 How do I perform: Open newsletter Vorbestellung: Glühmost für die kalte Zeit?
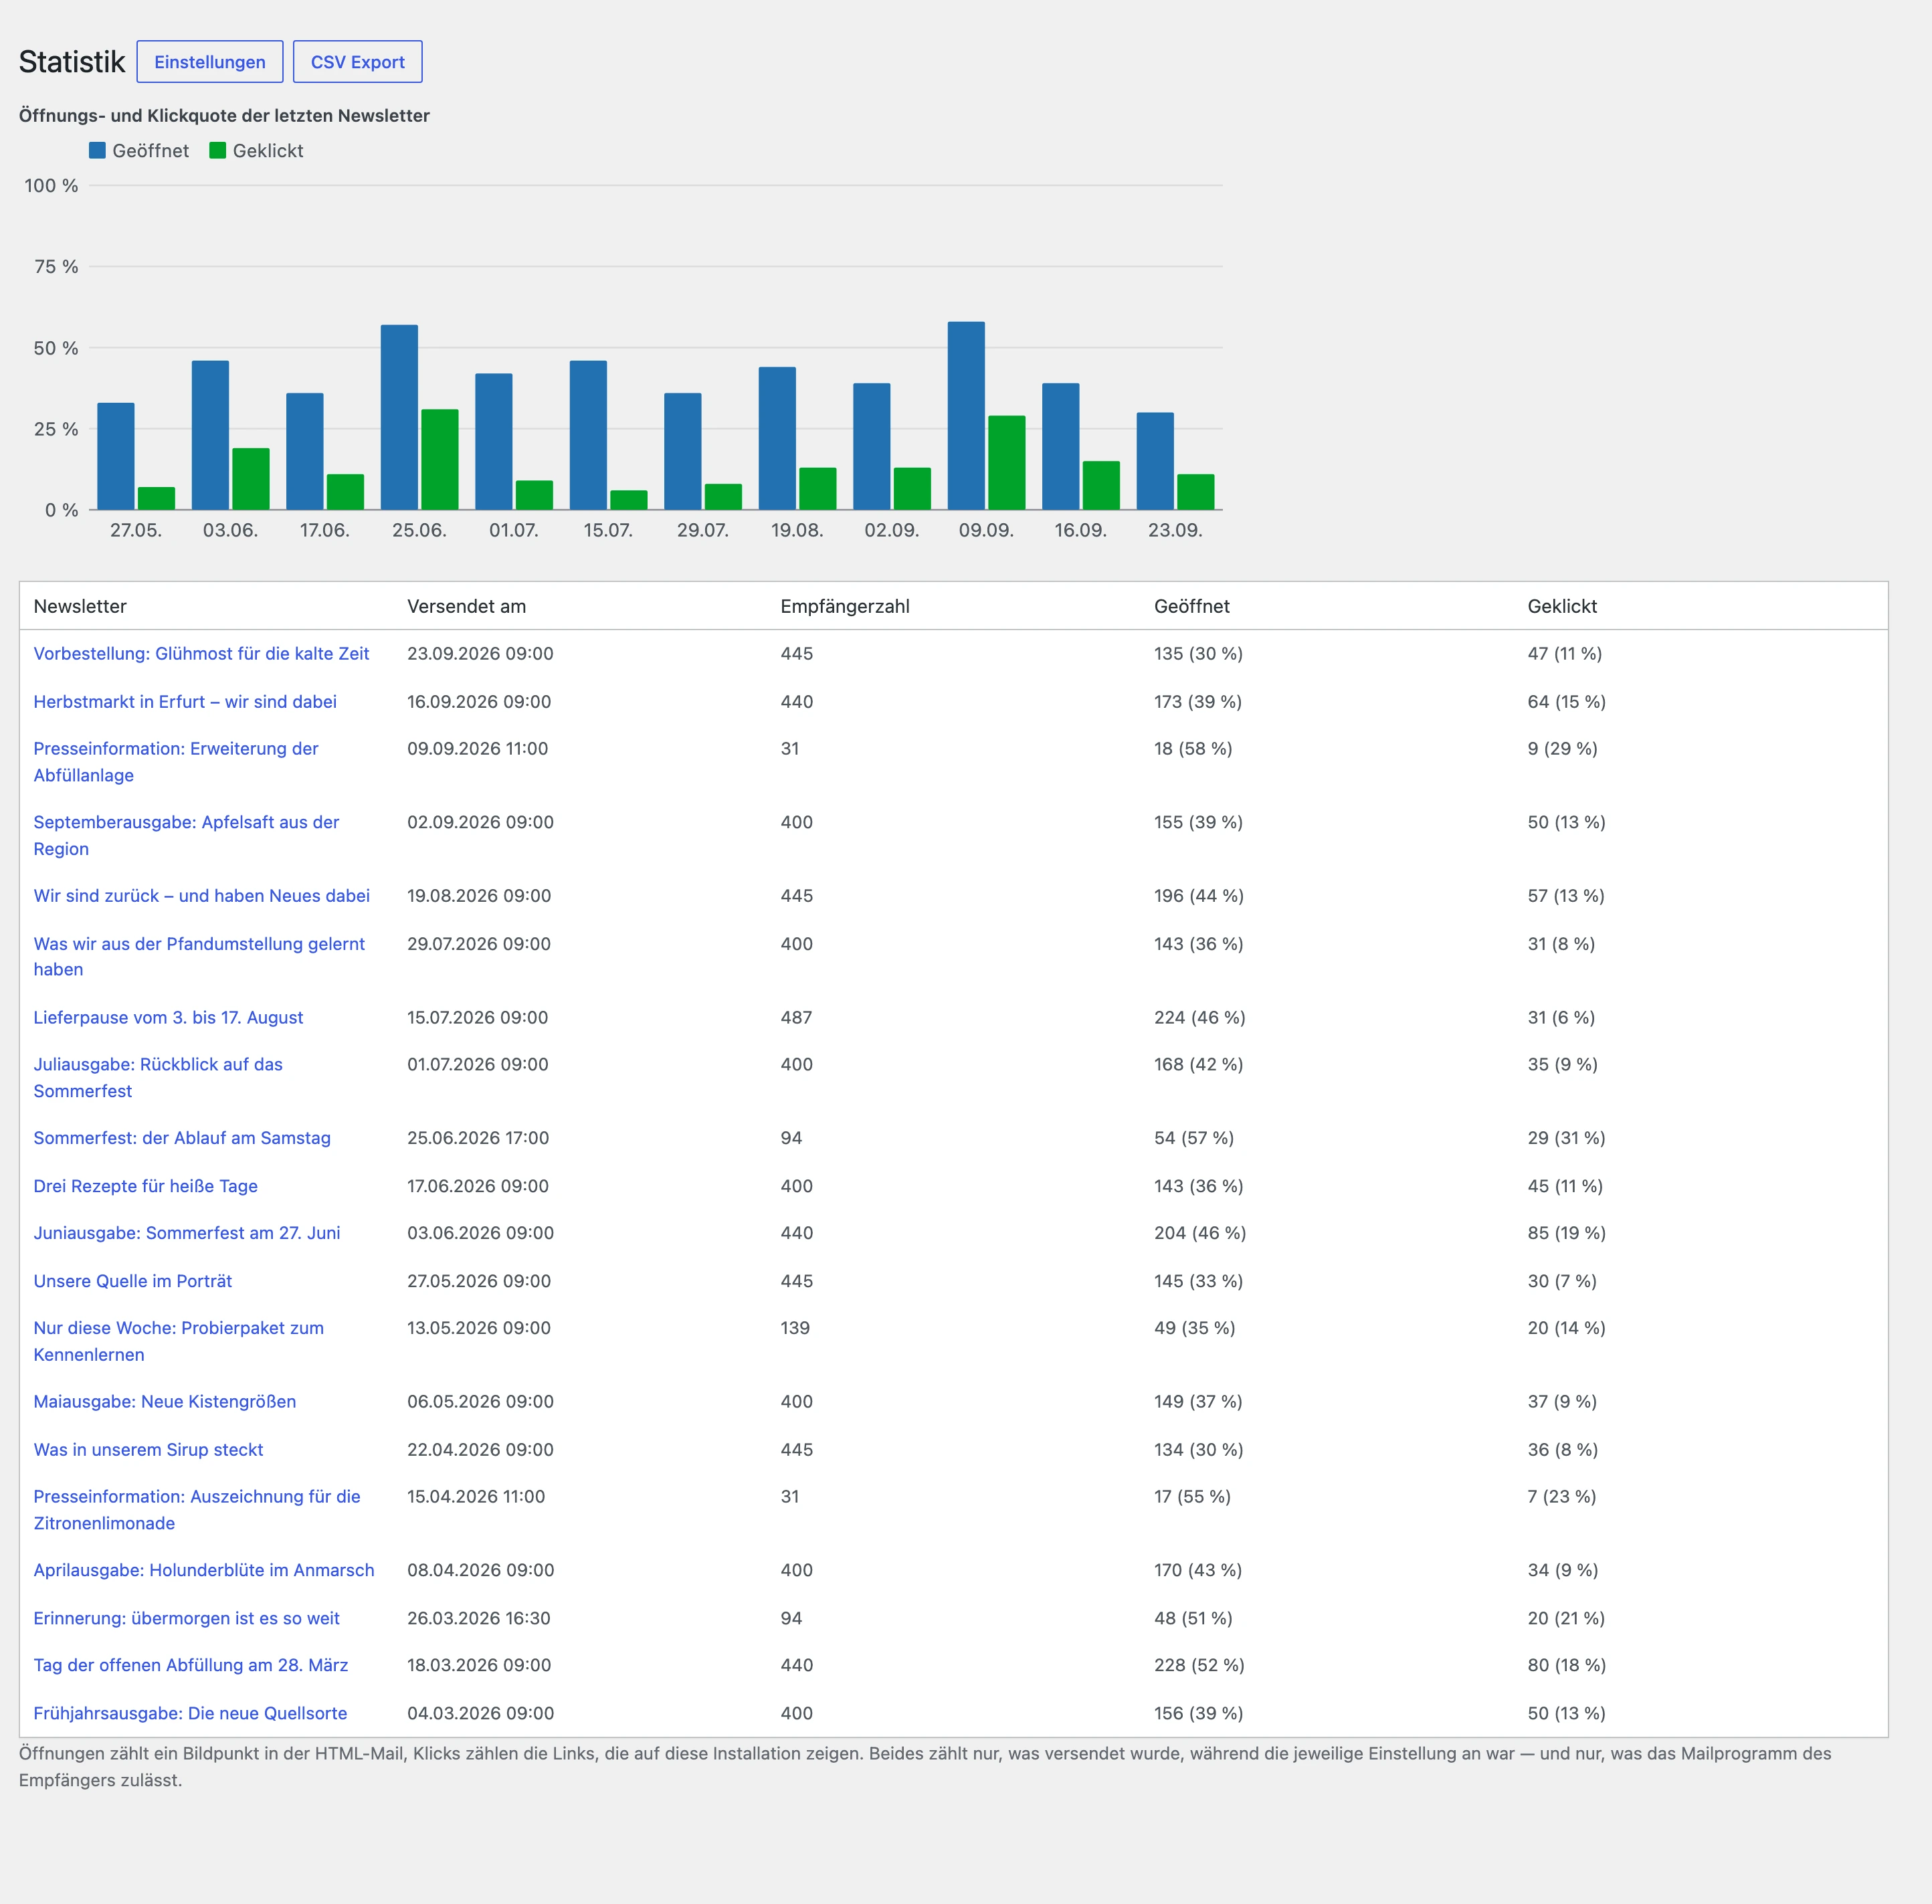[201, 653]
